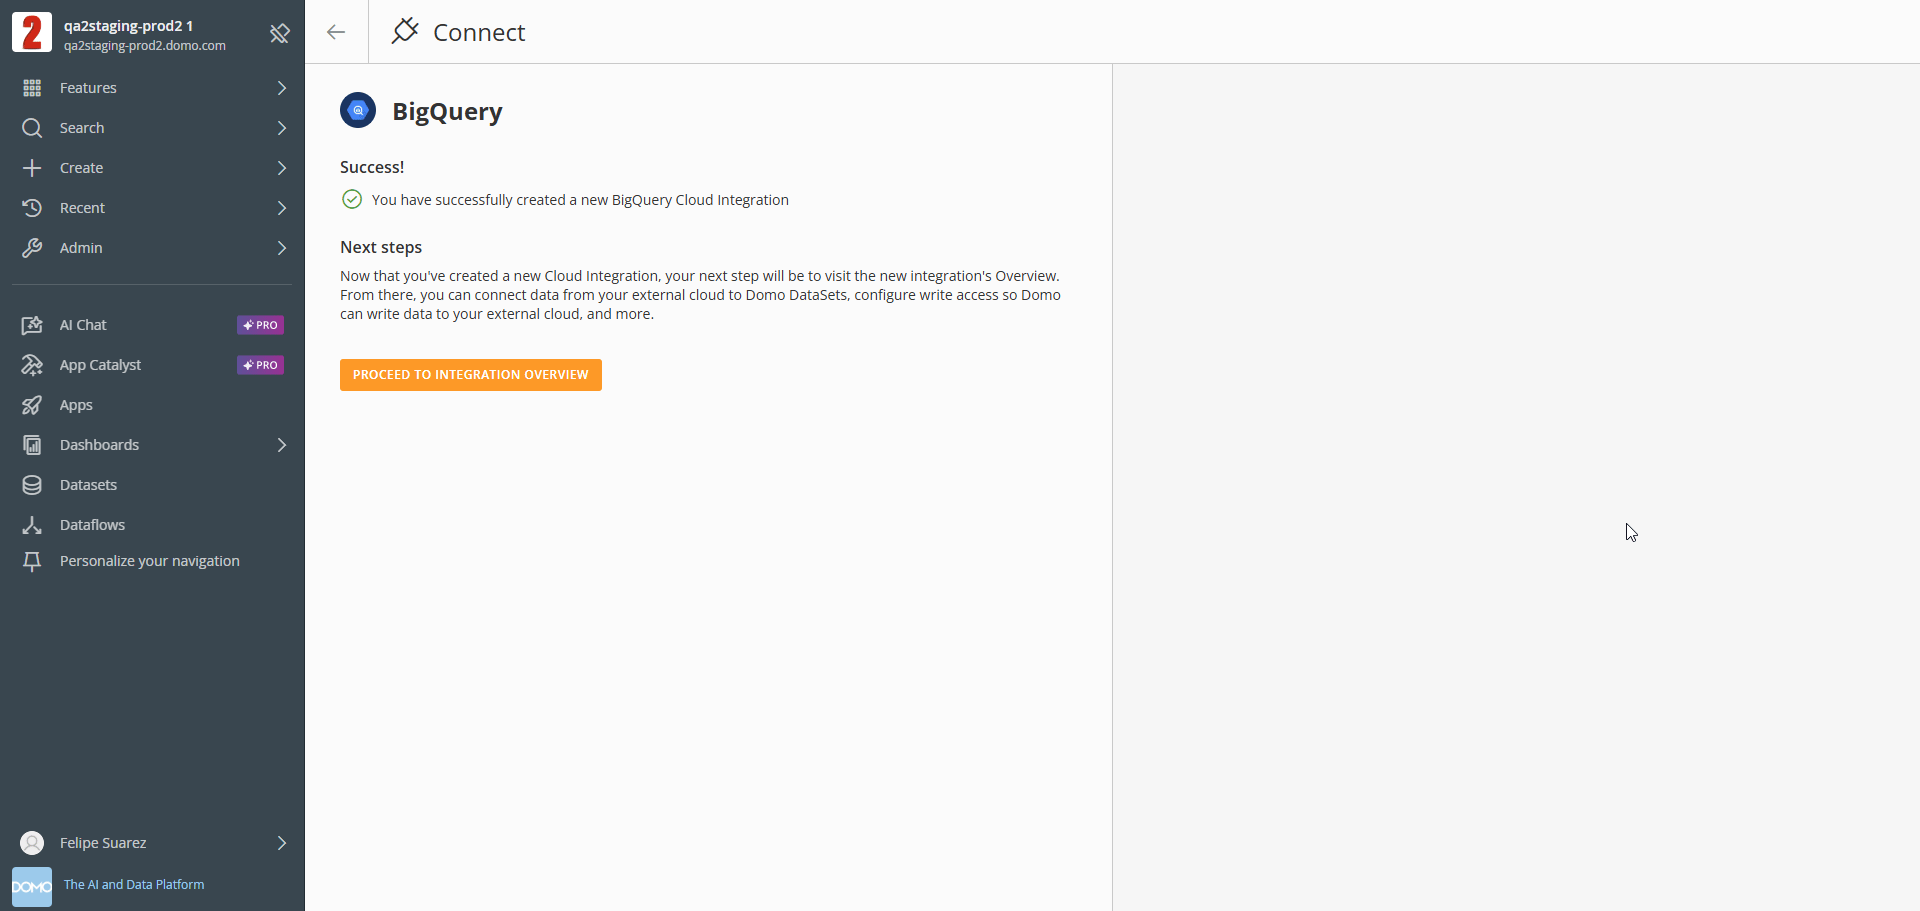1920x911 pixels.
Task: Open The AI and Data Platform link
Action: (134, 885)
